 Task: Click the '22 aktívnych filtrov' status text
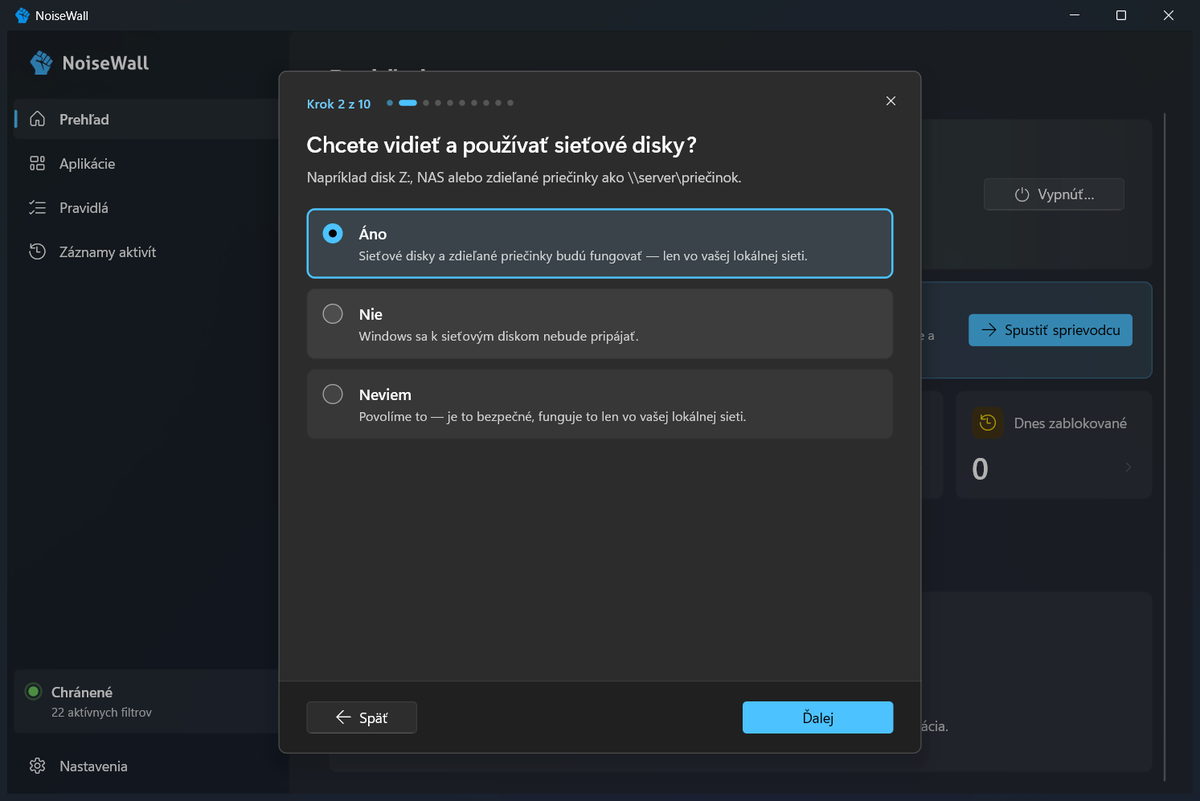[102, 713]
